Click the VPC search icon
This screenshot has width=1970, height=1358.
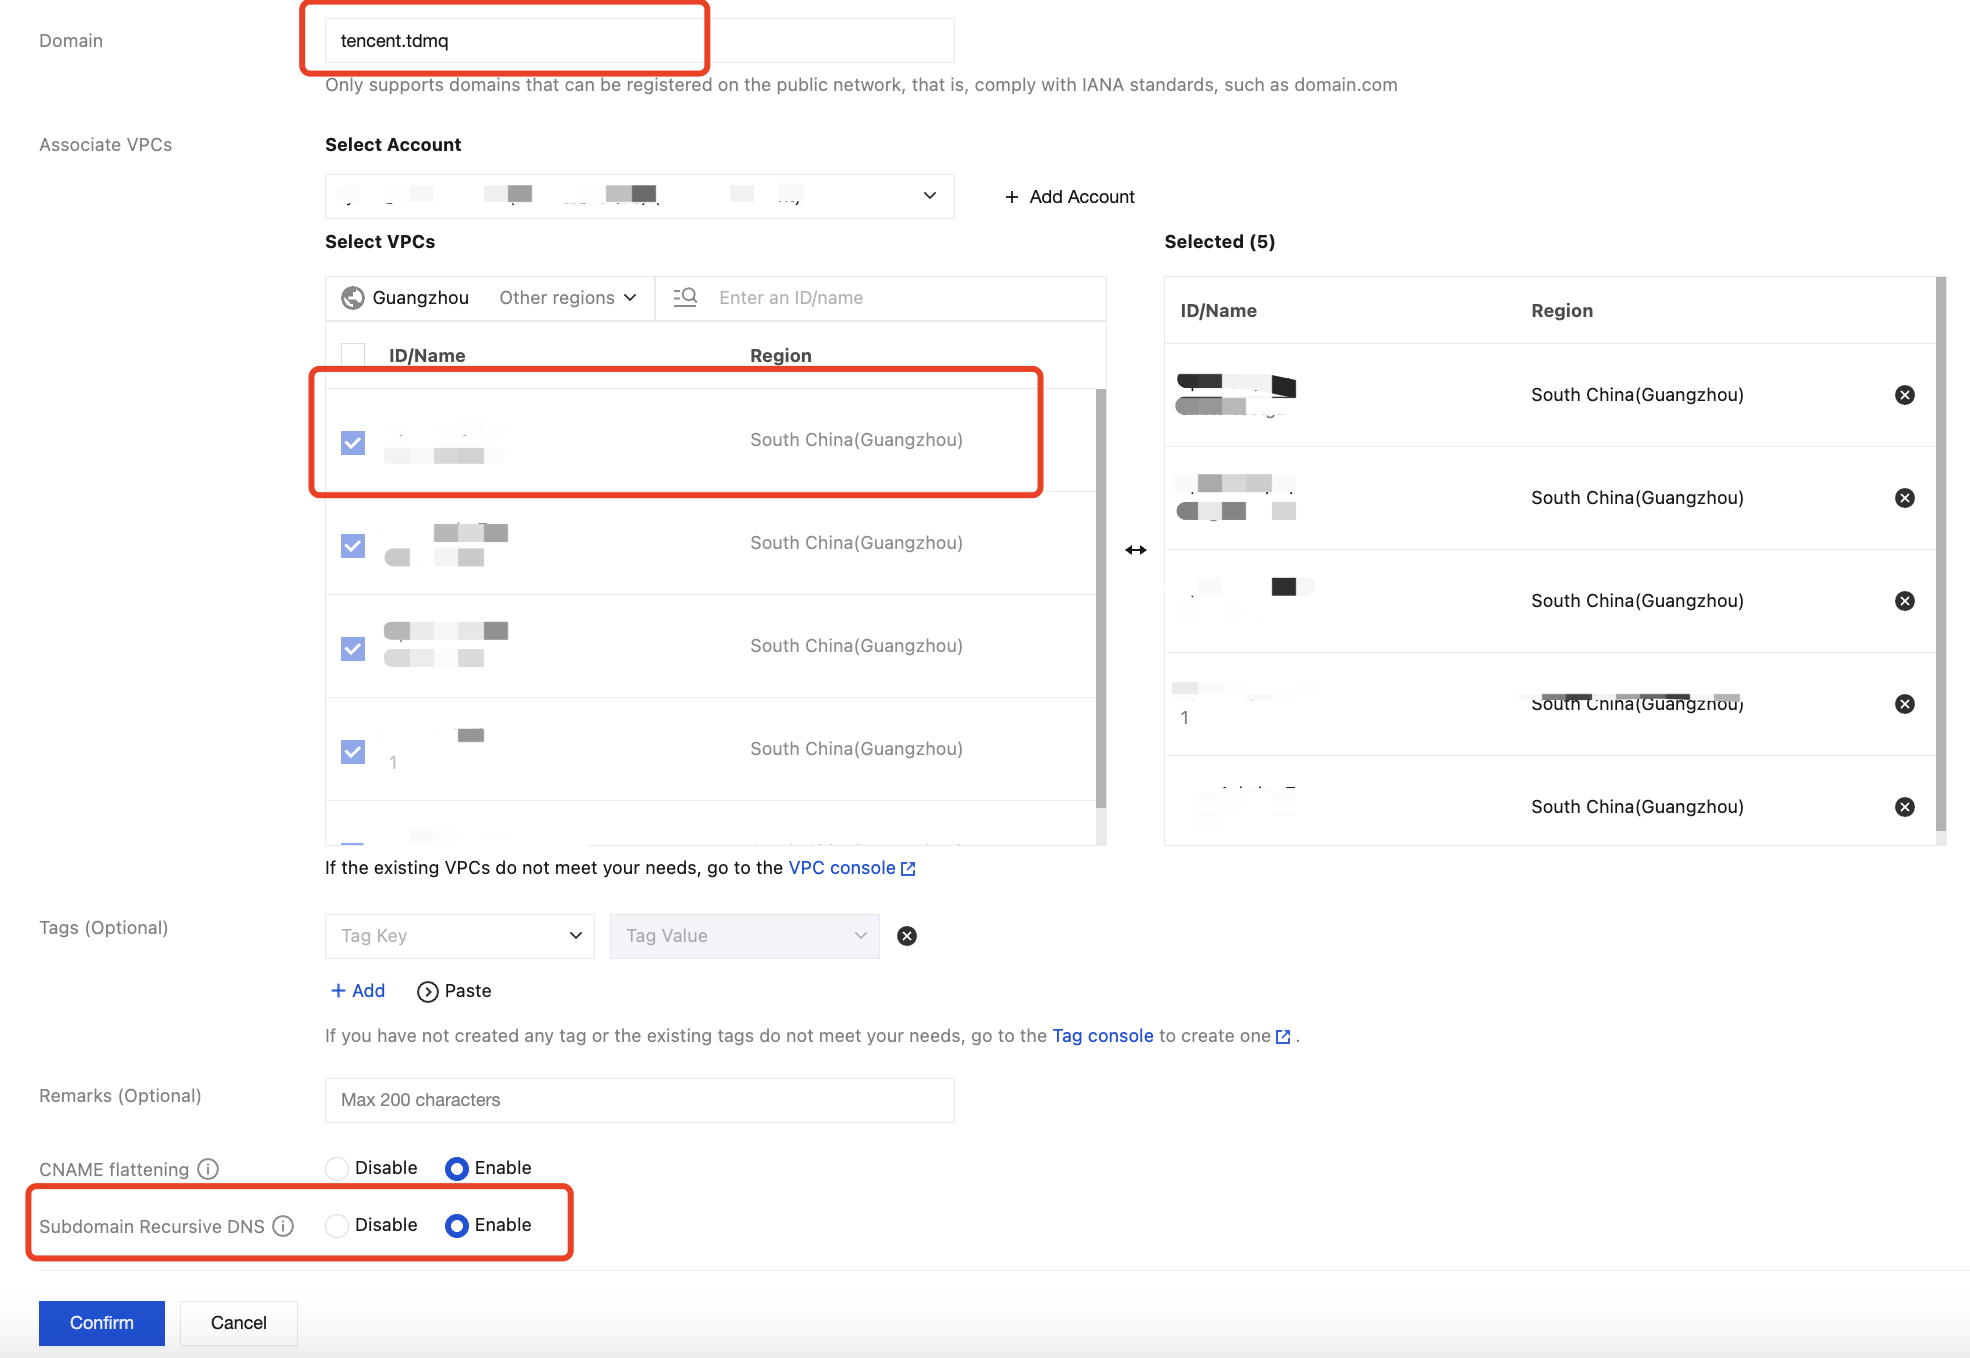(x=685, y=297)
